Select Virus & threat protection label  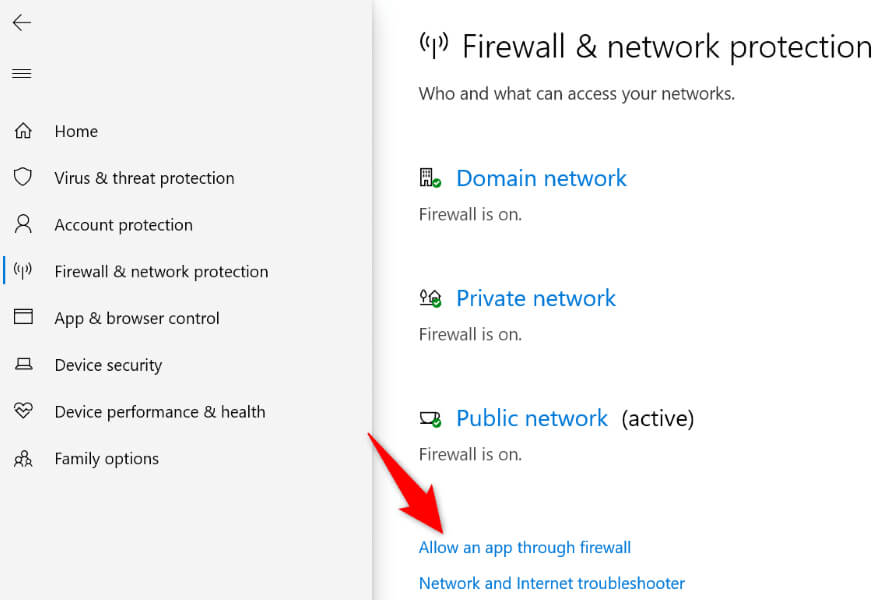click(144, 178)
